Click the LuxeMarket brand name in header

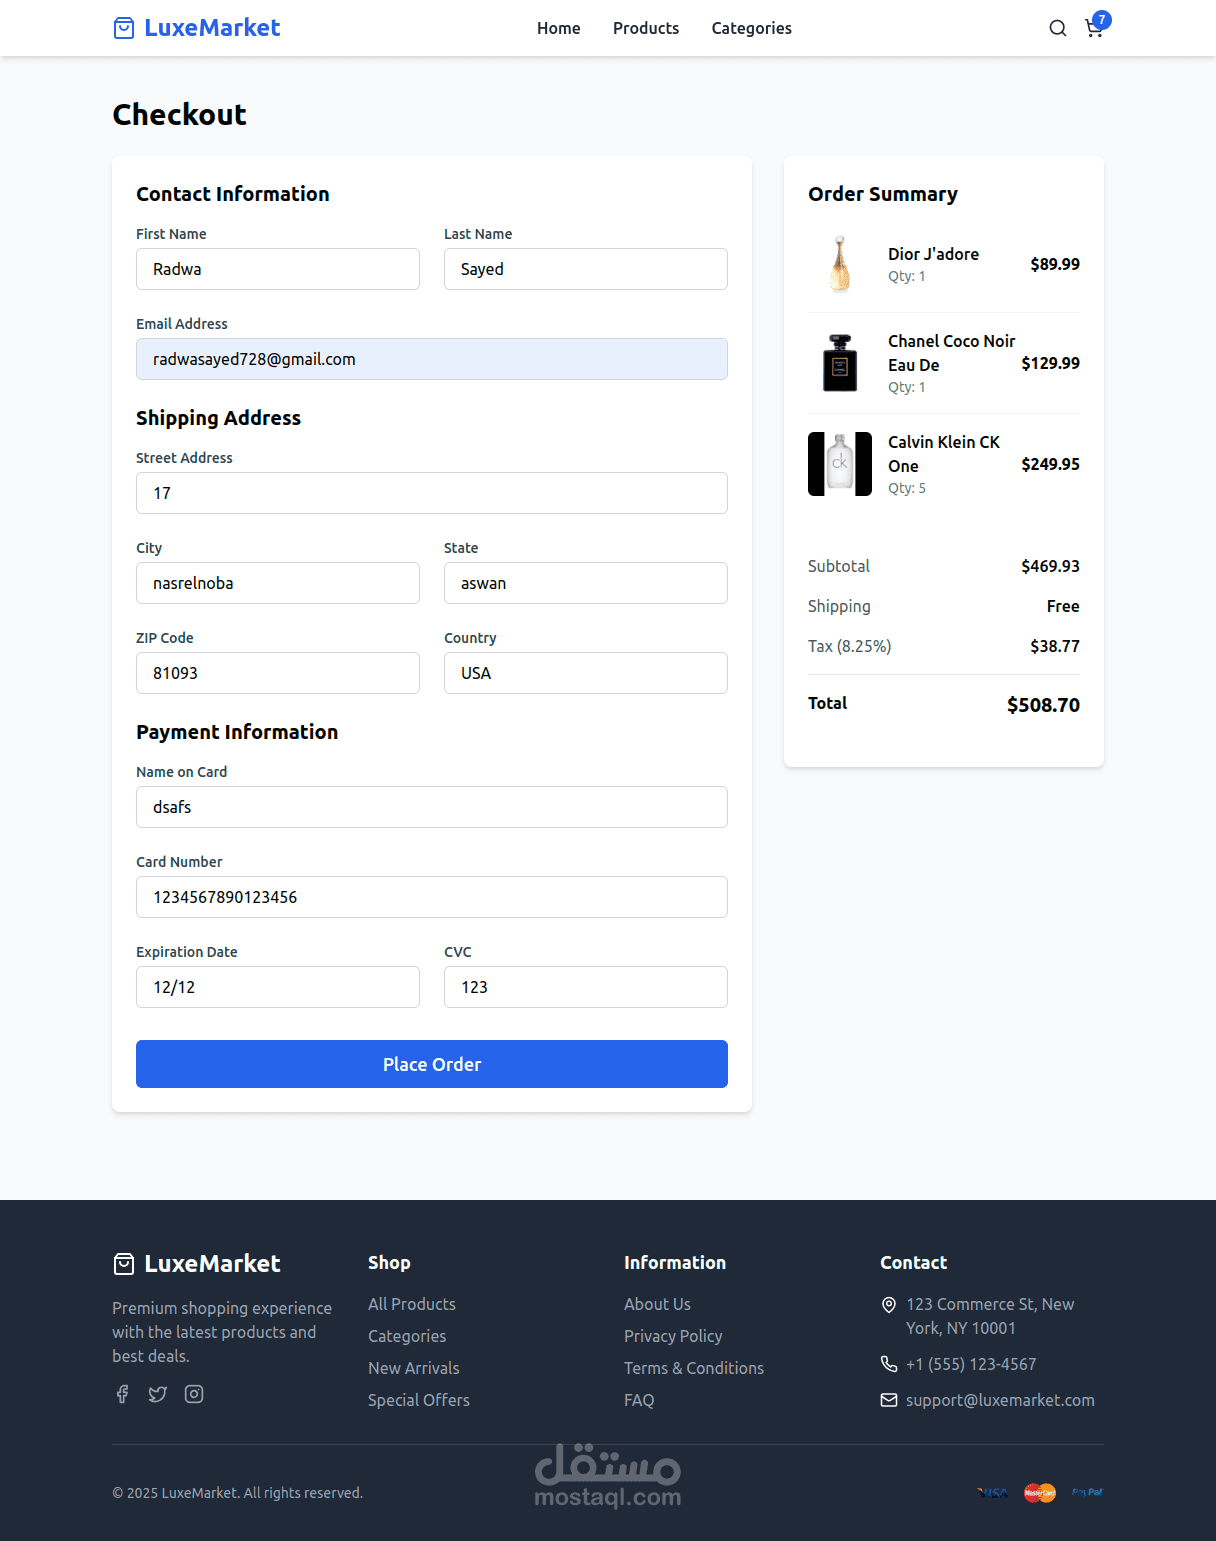click(212, 28)
